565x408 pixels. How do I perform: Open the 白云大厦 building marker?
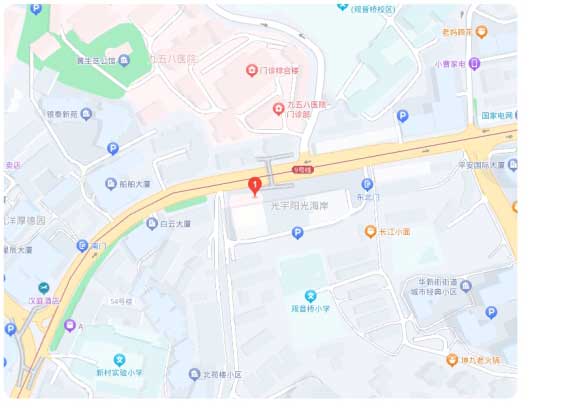tap(152, 224)
